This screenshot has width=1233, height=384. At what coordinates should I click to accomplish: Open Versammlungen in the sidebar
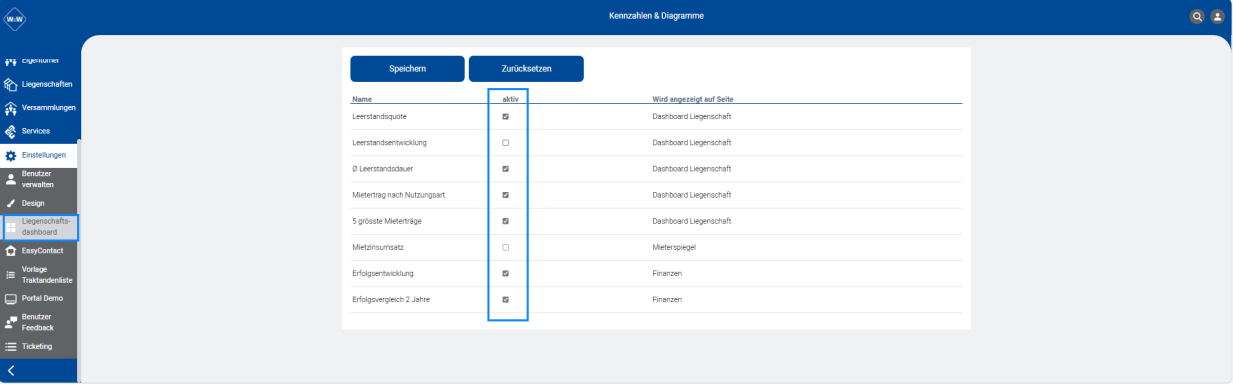tap(48, 107)
